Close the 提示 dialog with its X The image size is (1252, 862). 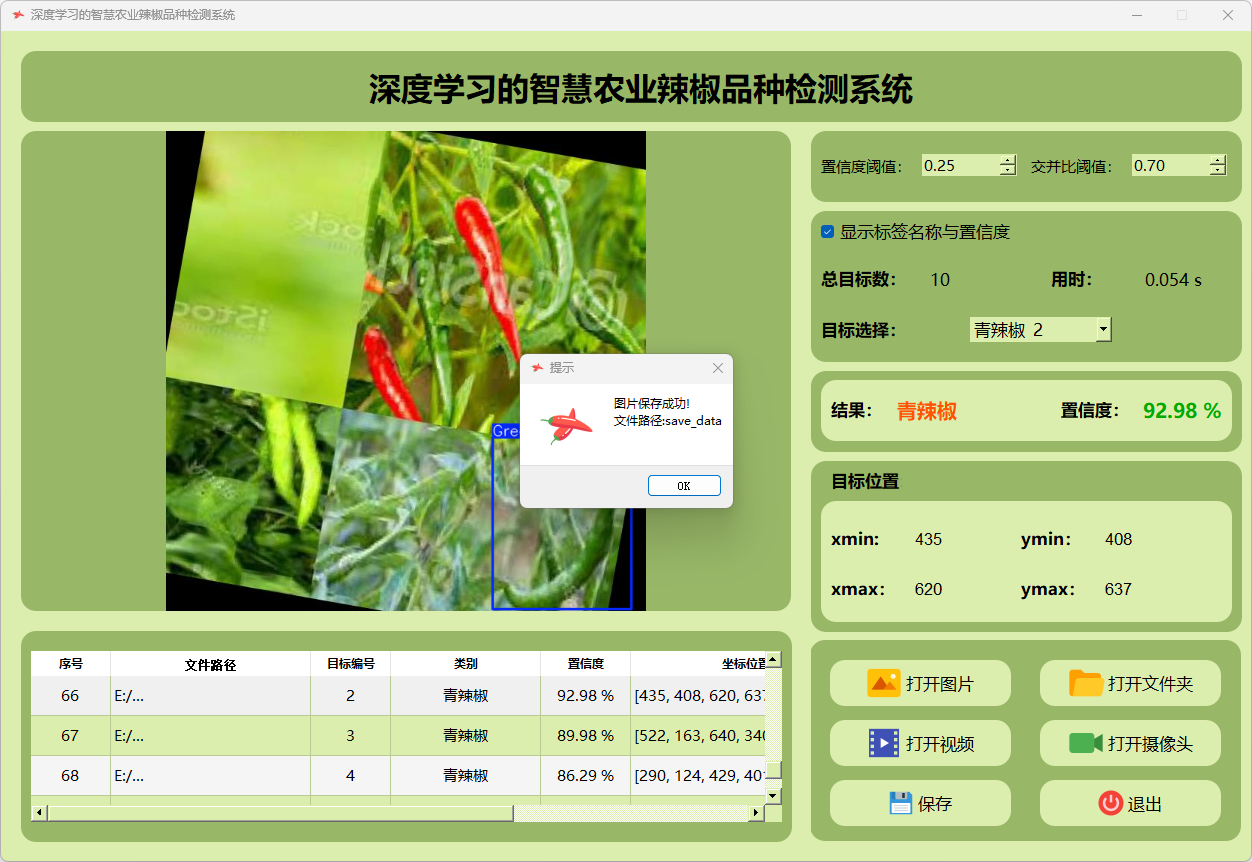point(718,368)
